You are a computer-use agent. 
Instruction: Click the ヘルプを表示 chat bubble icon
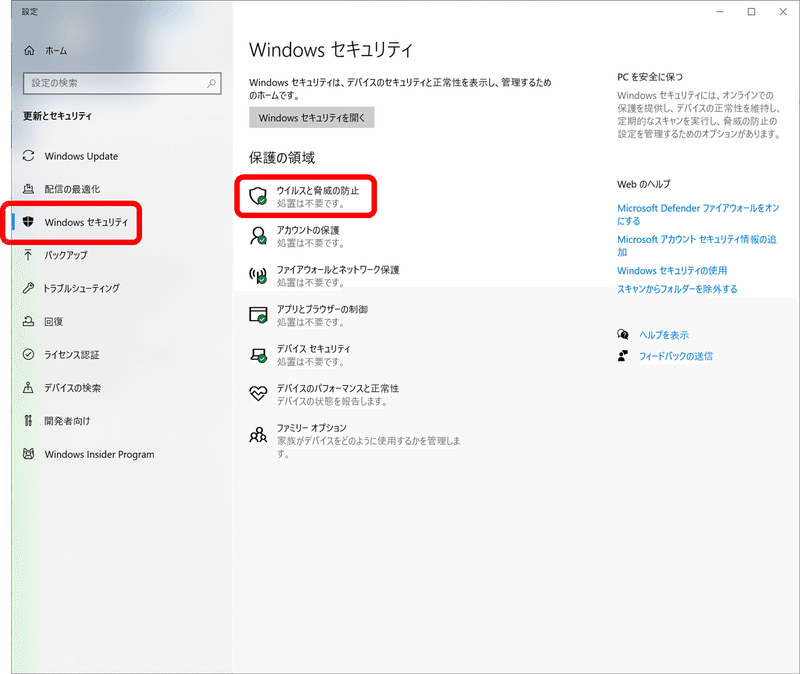[x=622, y=335]
